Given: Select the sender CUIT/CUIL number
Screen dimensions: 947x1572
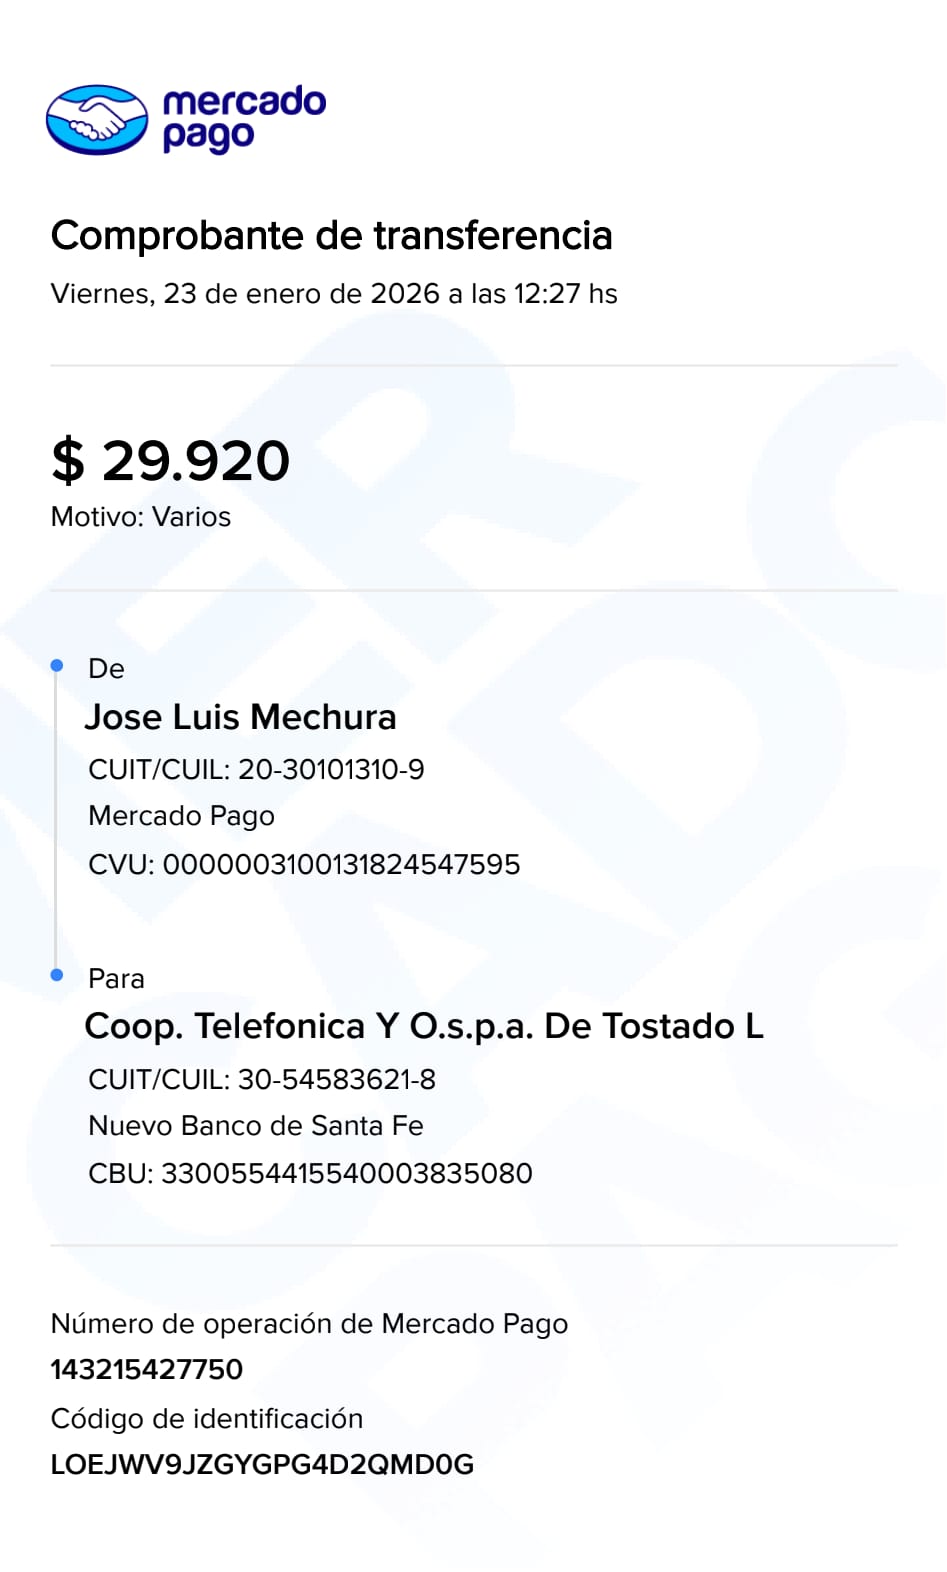Looking at the screenshot, I should click(x=331, y=770).
